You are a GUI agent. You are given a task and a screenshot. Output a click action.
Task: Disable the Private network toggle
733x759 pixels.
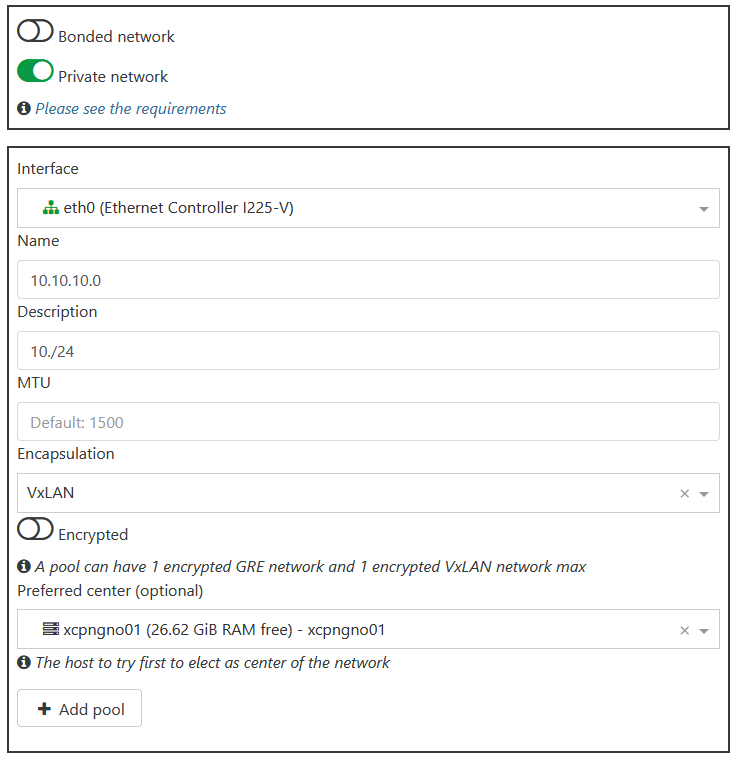tap(35, 71)
